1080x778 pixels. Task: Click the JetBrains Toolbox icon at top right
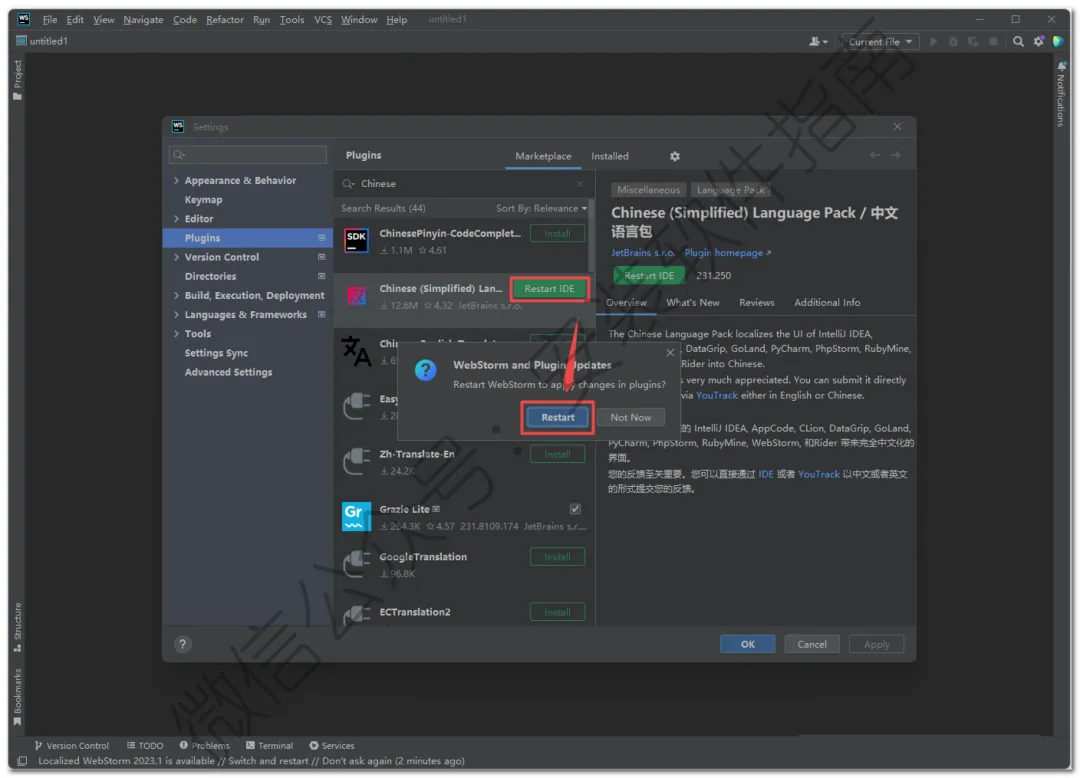tap(1058, 41)
